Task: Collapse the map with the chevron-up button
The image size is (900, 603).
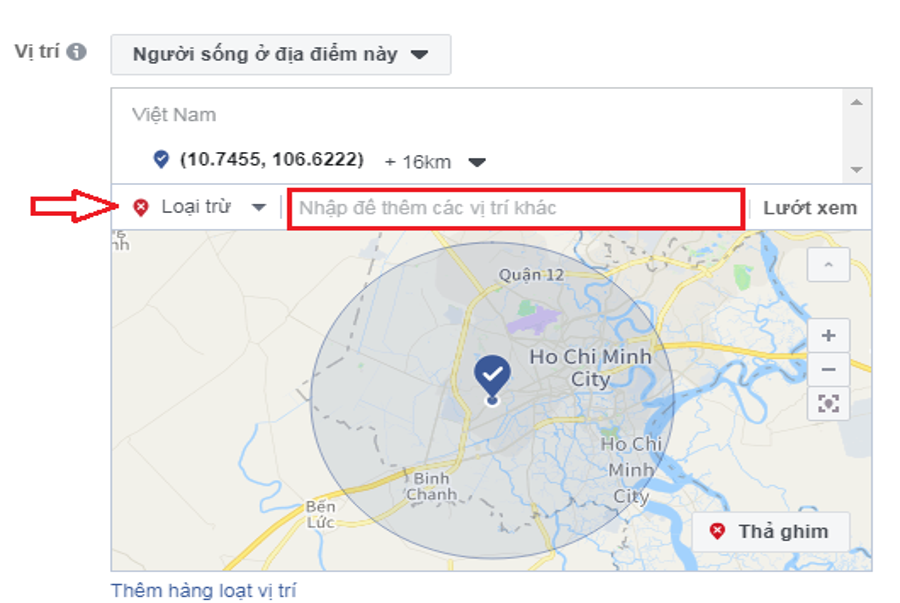Action: coord(828,265)
